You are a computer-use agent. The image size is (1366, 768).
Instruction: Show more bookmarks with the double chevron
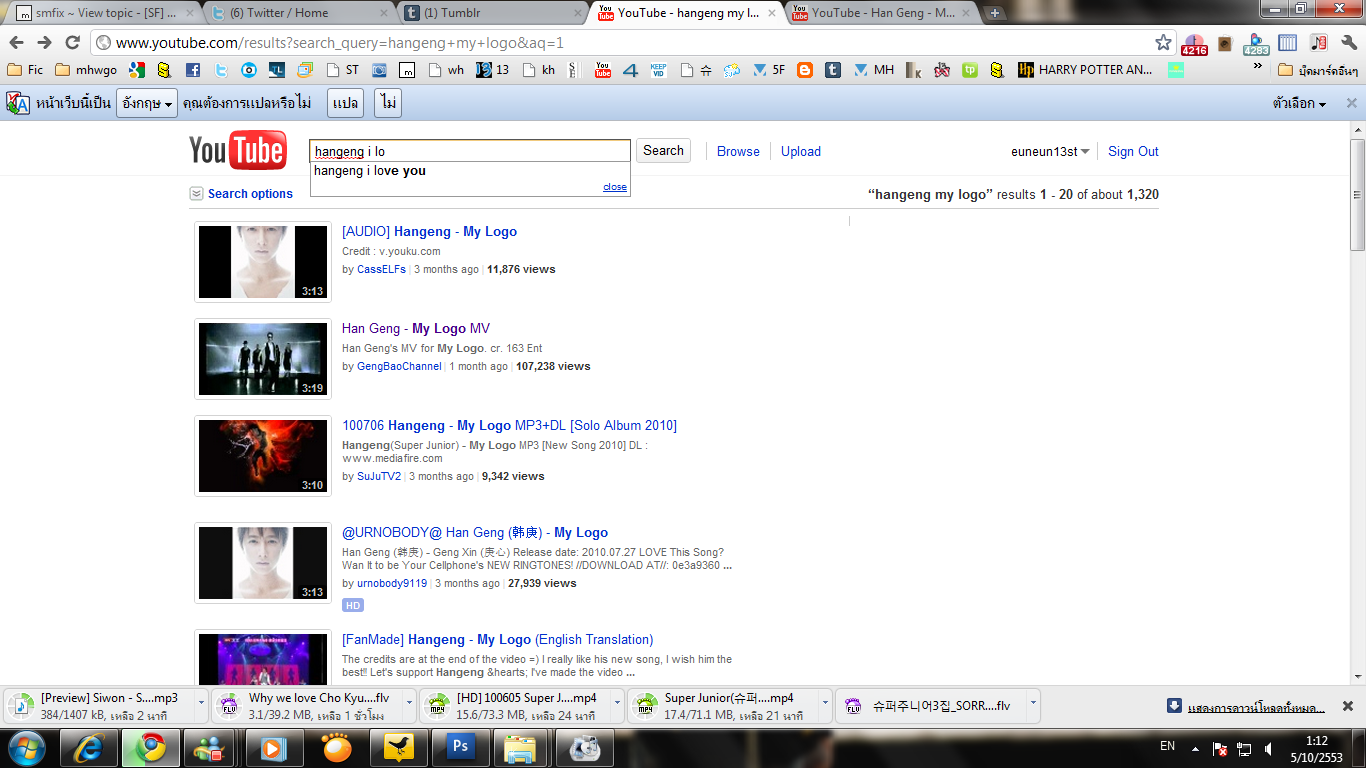[x=1257, y=68]
